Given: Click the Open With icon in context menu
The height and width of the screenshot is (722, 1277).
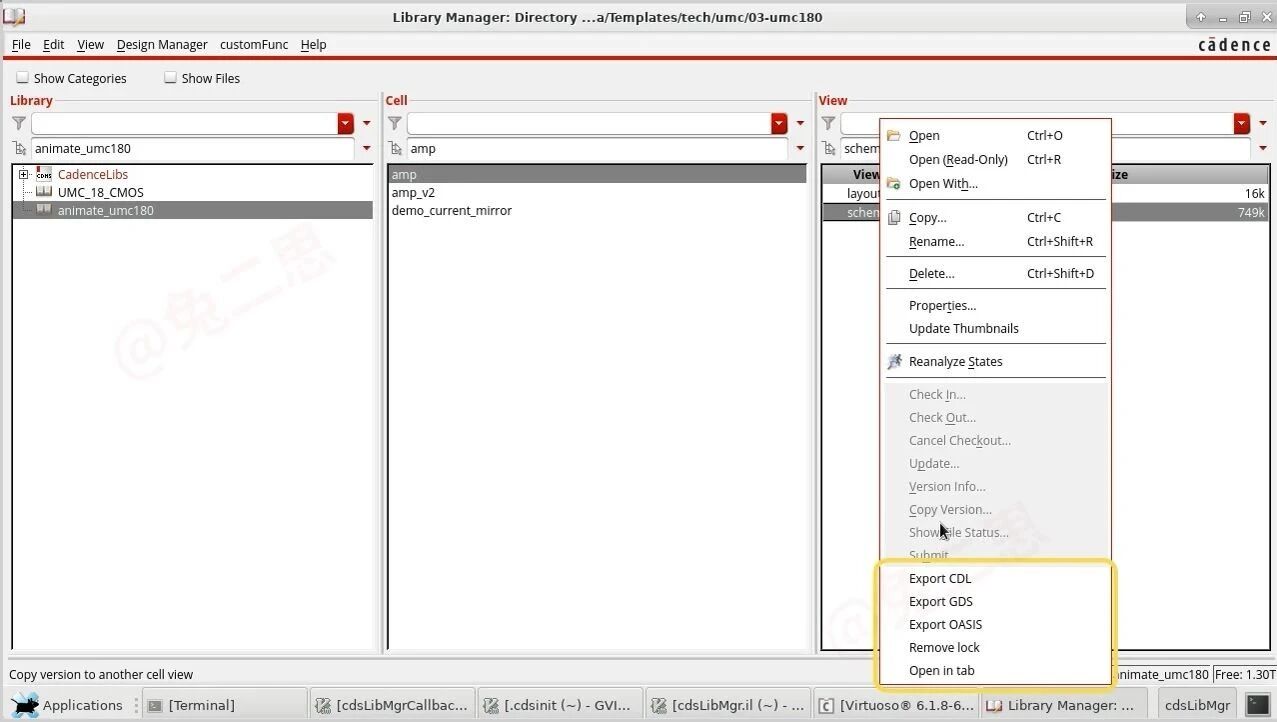Looking at the screenshot, I should pos(894,184).
